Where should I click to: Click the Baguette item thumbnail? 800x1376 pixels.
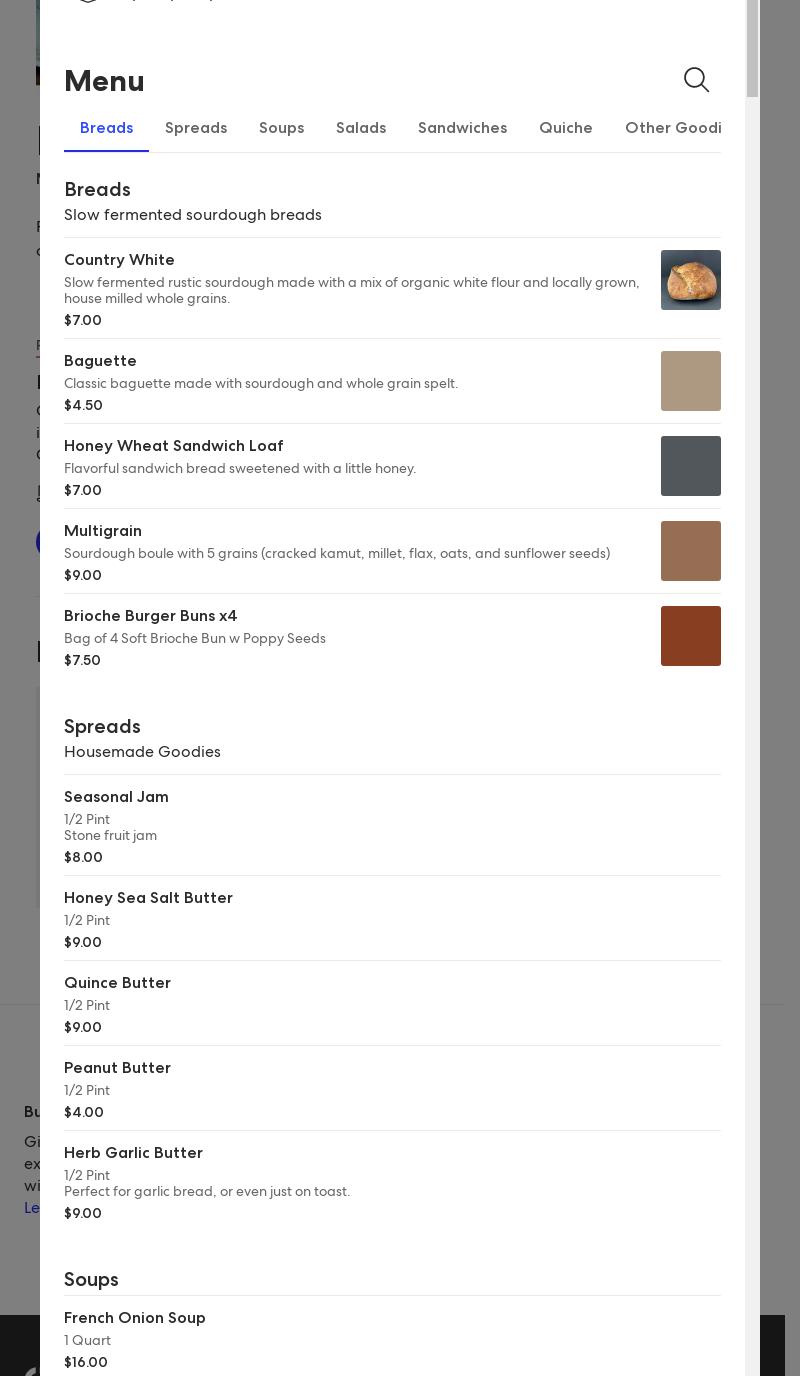(x=691, y=381)
